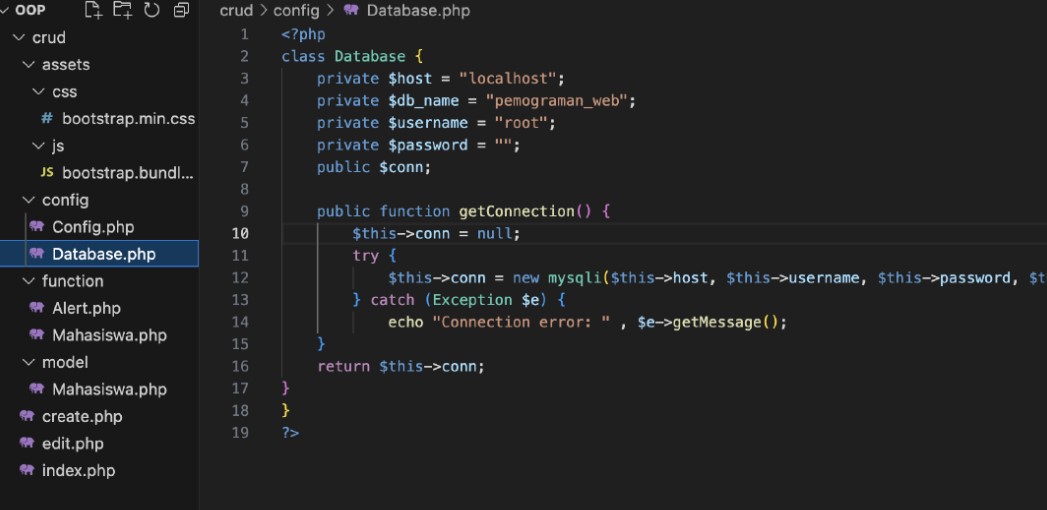The image size is (1047, 510).
Task: Click the PHP elephant icon beside index.php
Action: pyautogui.click(x=27, y=471)
